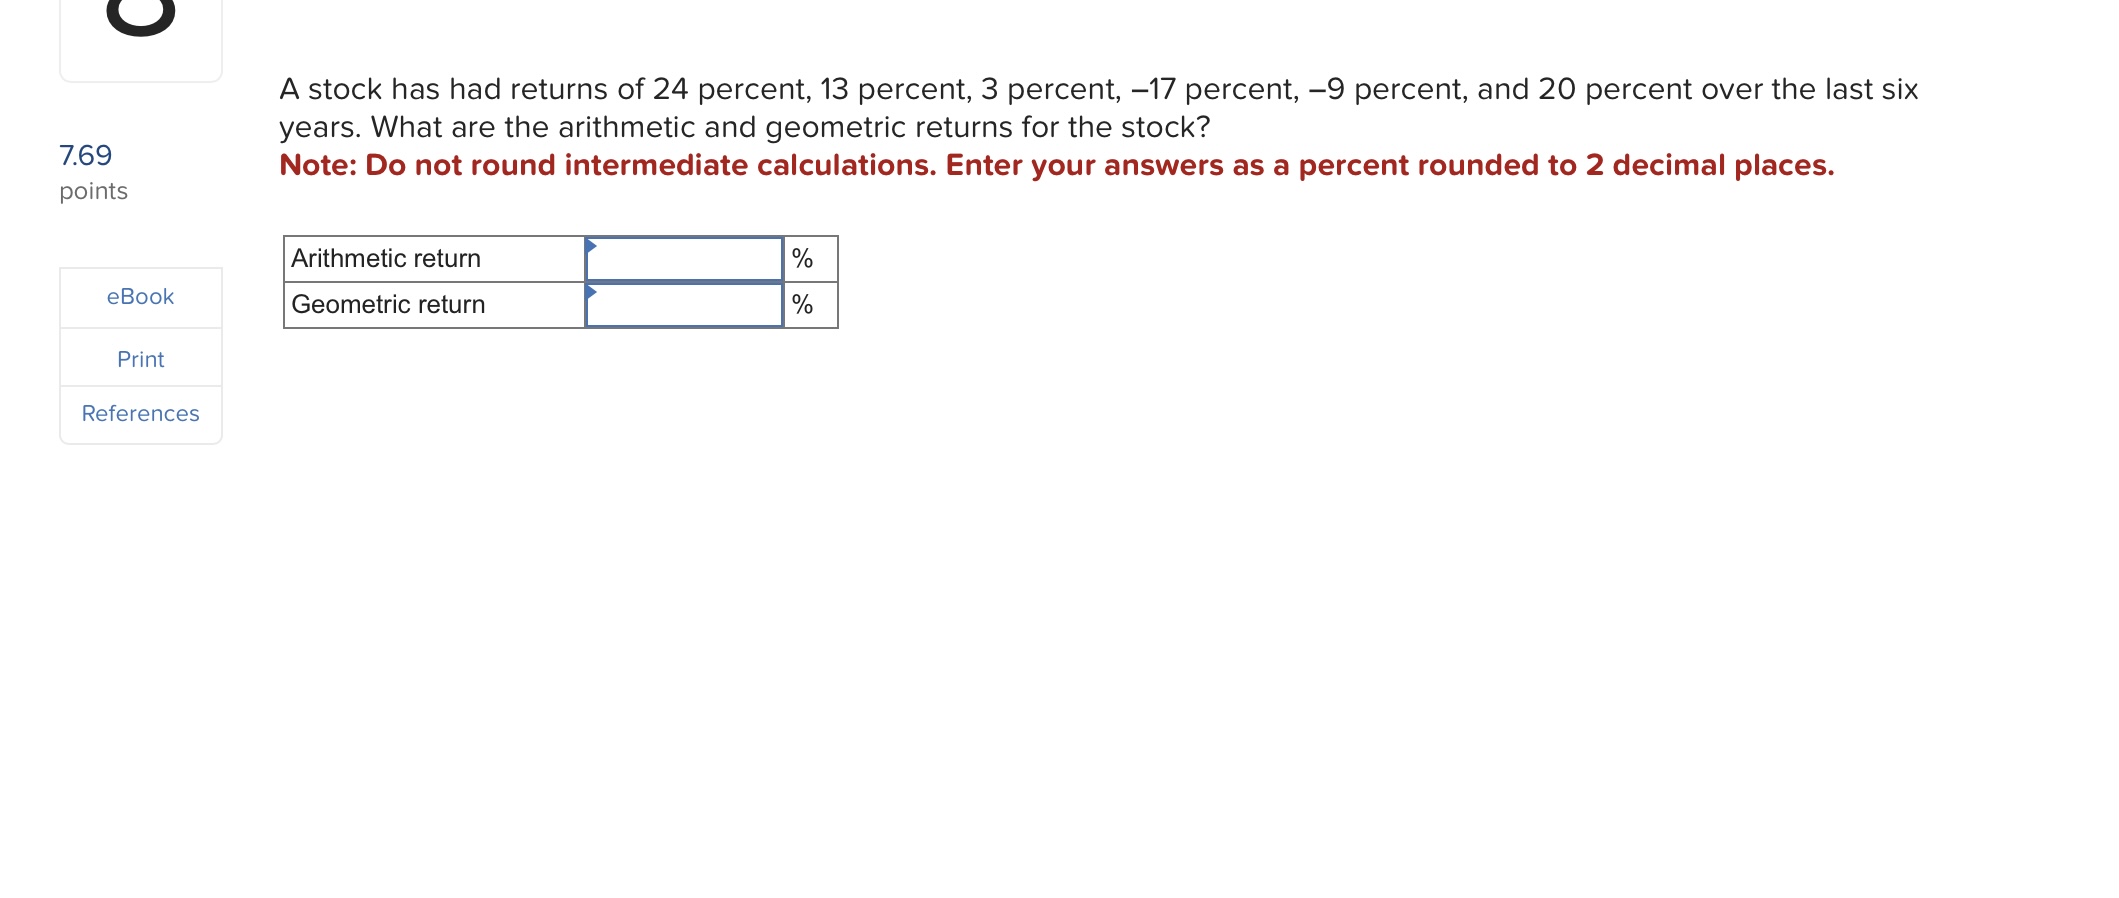Select the Geometric return label cell

click(x=434, y=305)
